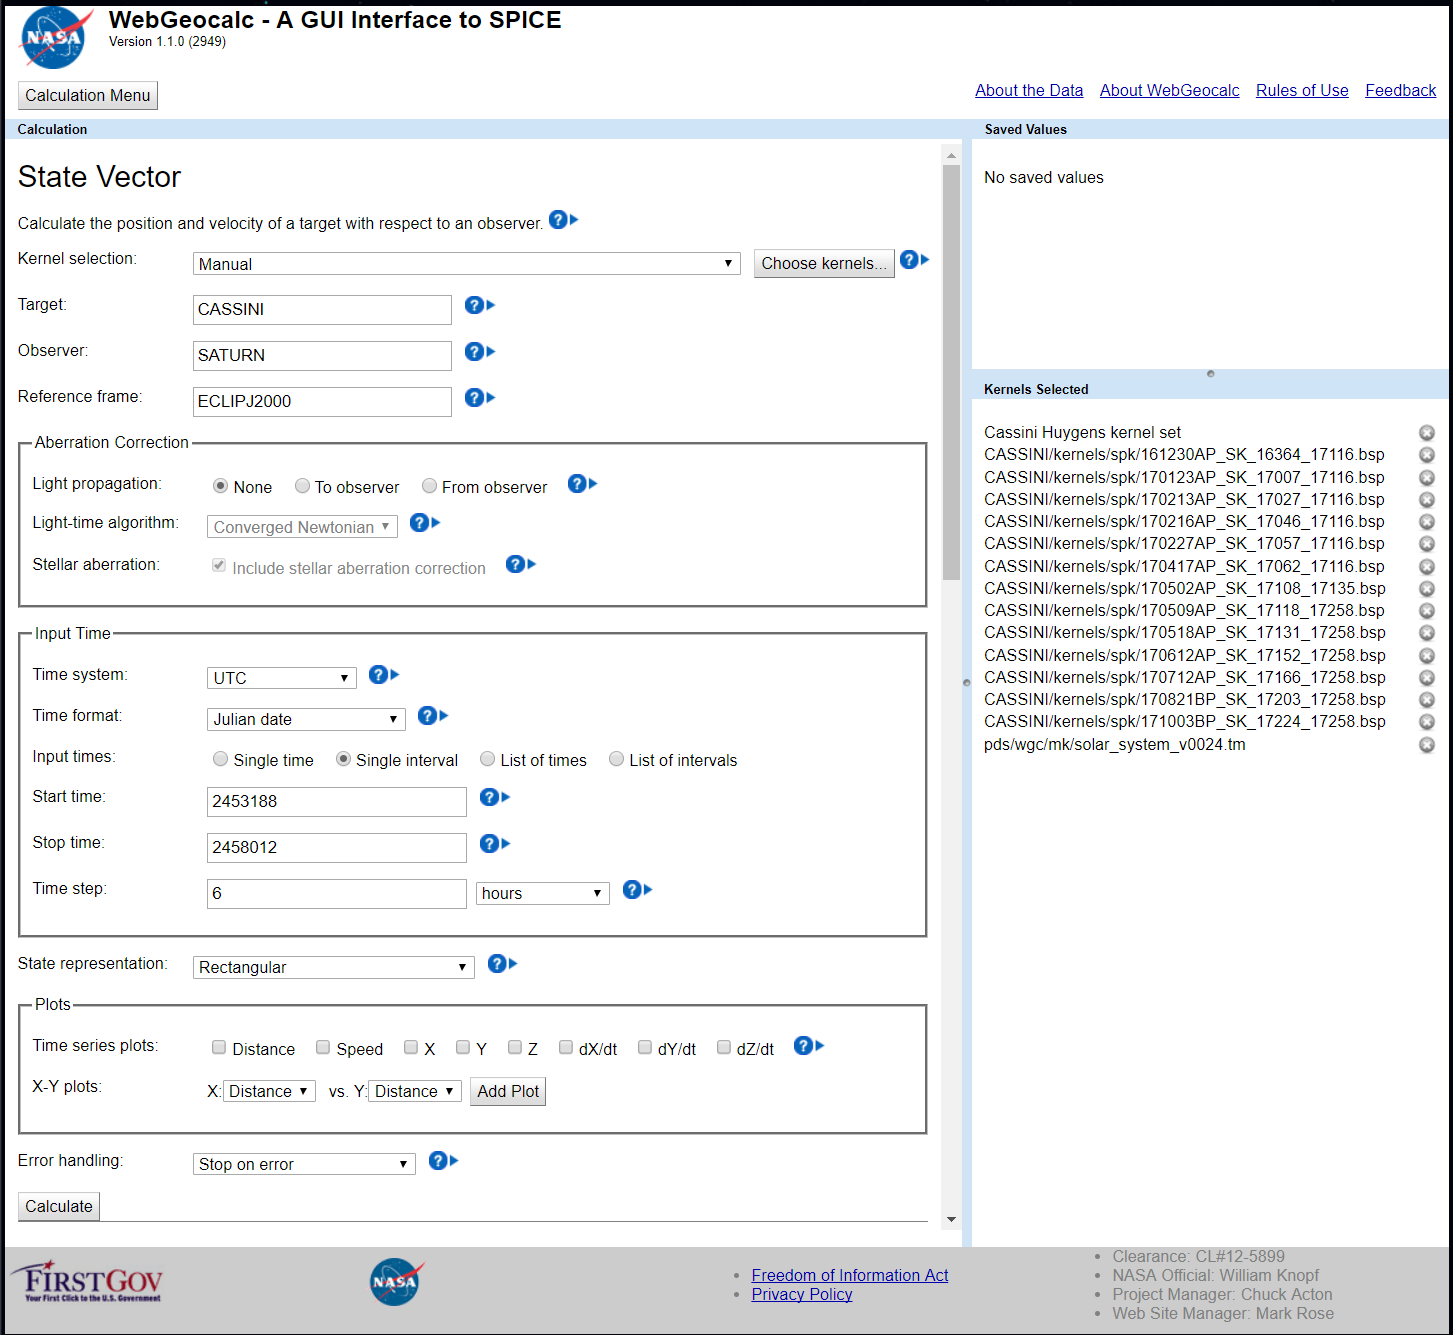The image size is (1453, 1335).
Task: Open About WebGeocalc link
Action: pos(1169,90)
